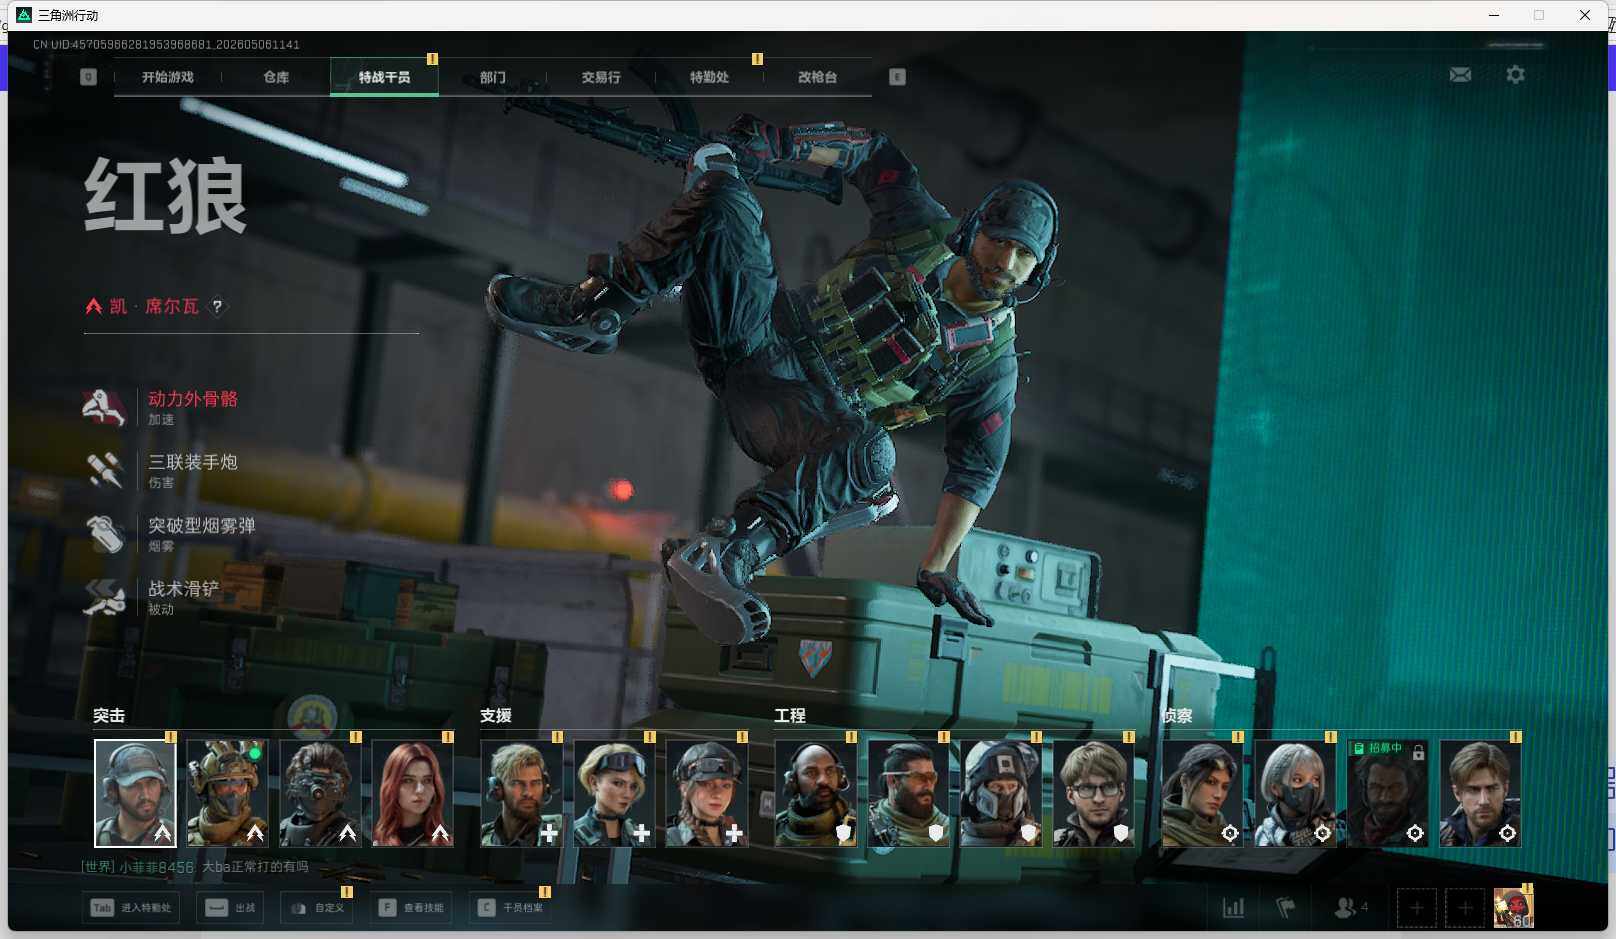Select the bald engineer operator with headset
Screen dimensions: 1616x939
[816, 793]
